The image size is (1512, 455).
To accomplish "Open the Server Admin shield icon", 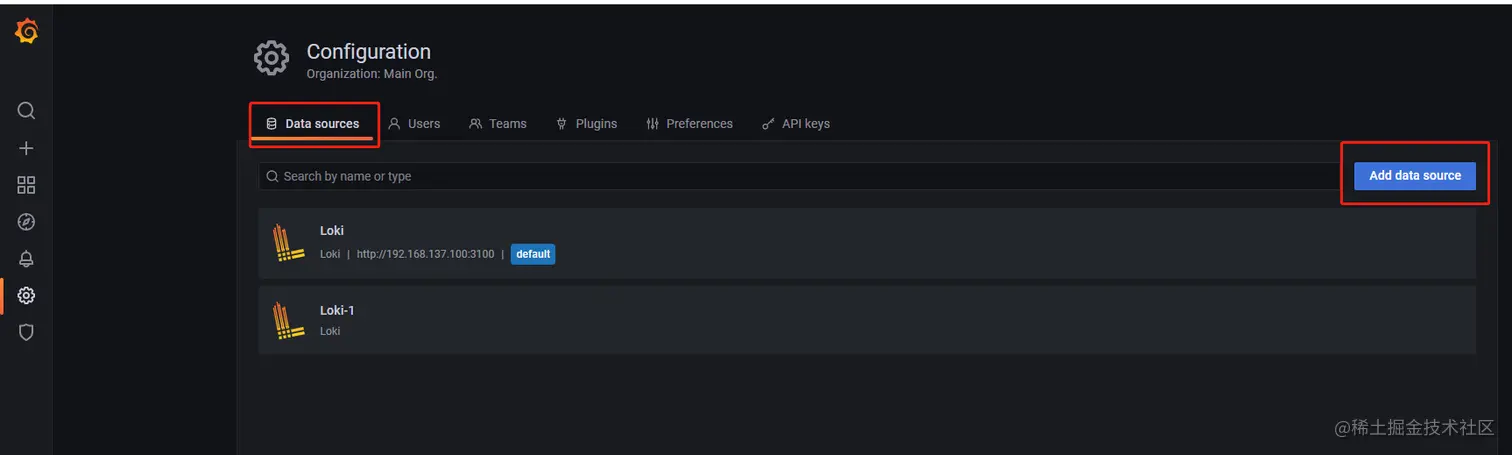I will click(x=27, y=333).
